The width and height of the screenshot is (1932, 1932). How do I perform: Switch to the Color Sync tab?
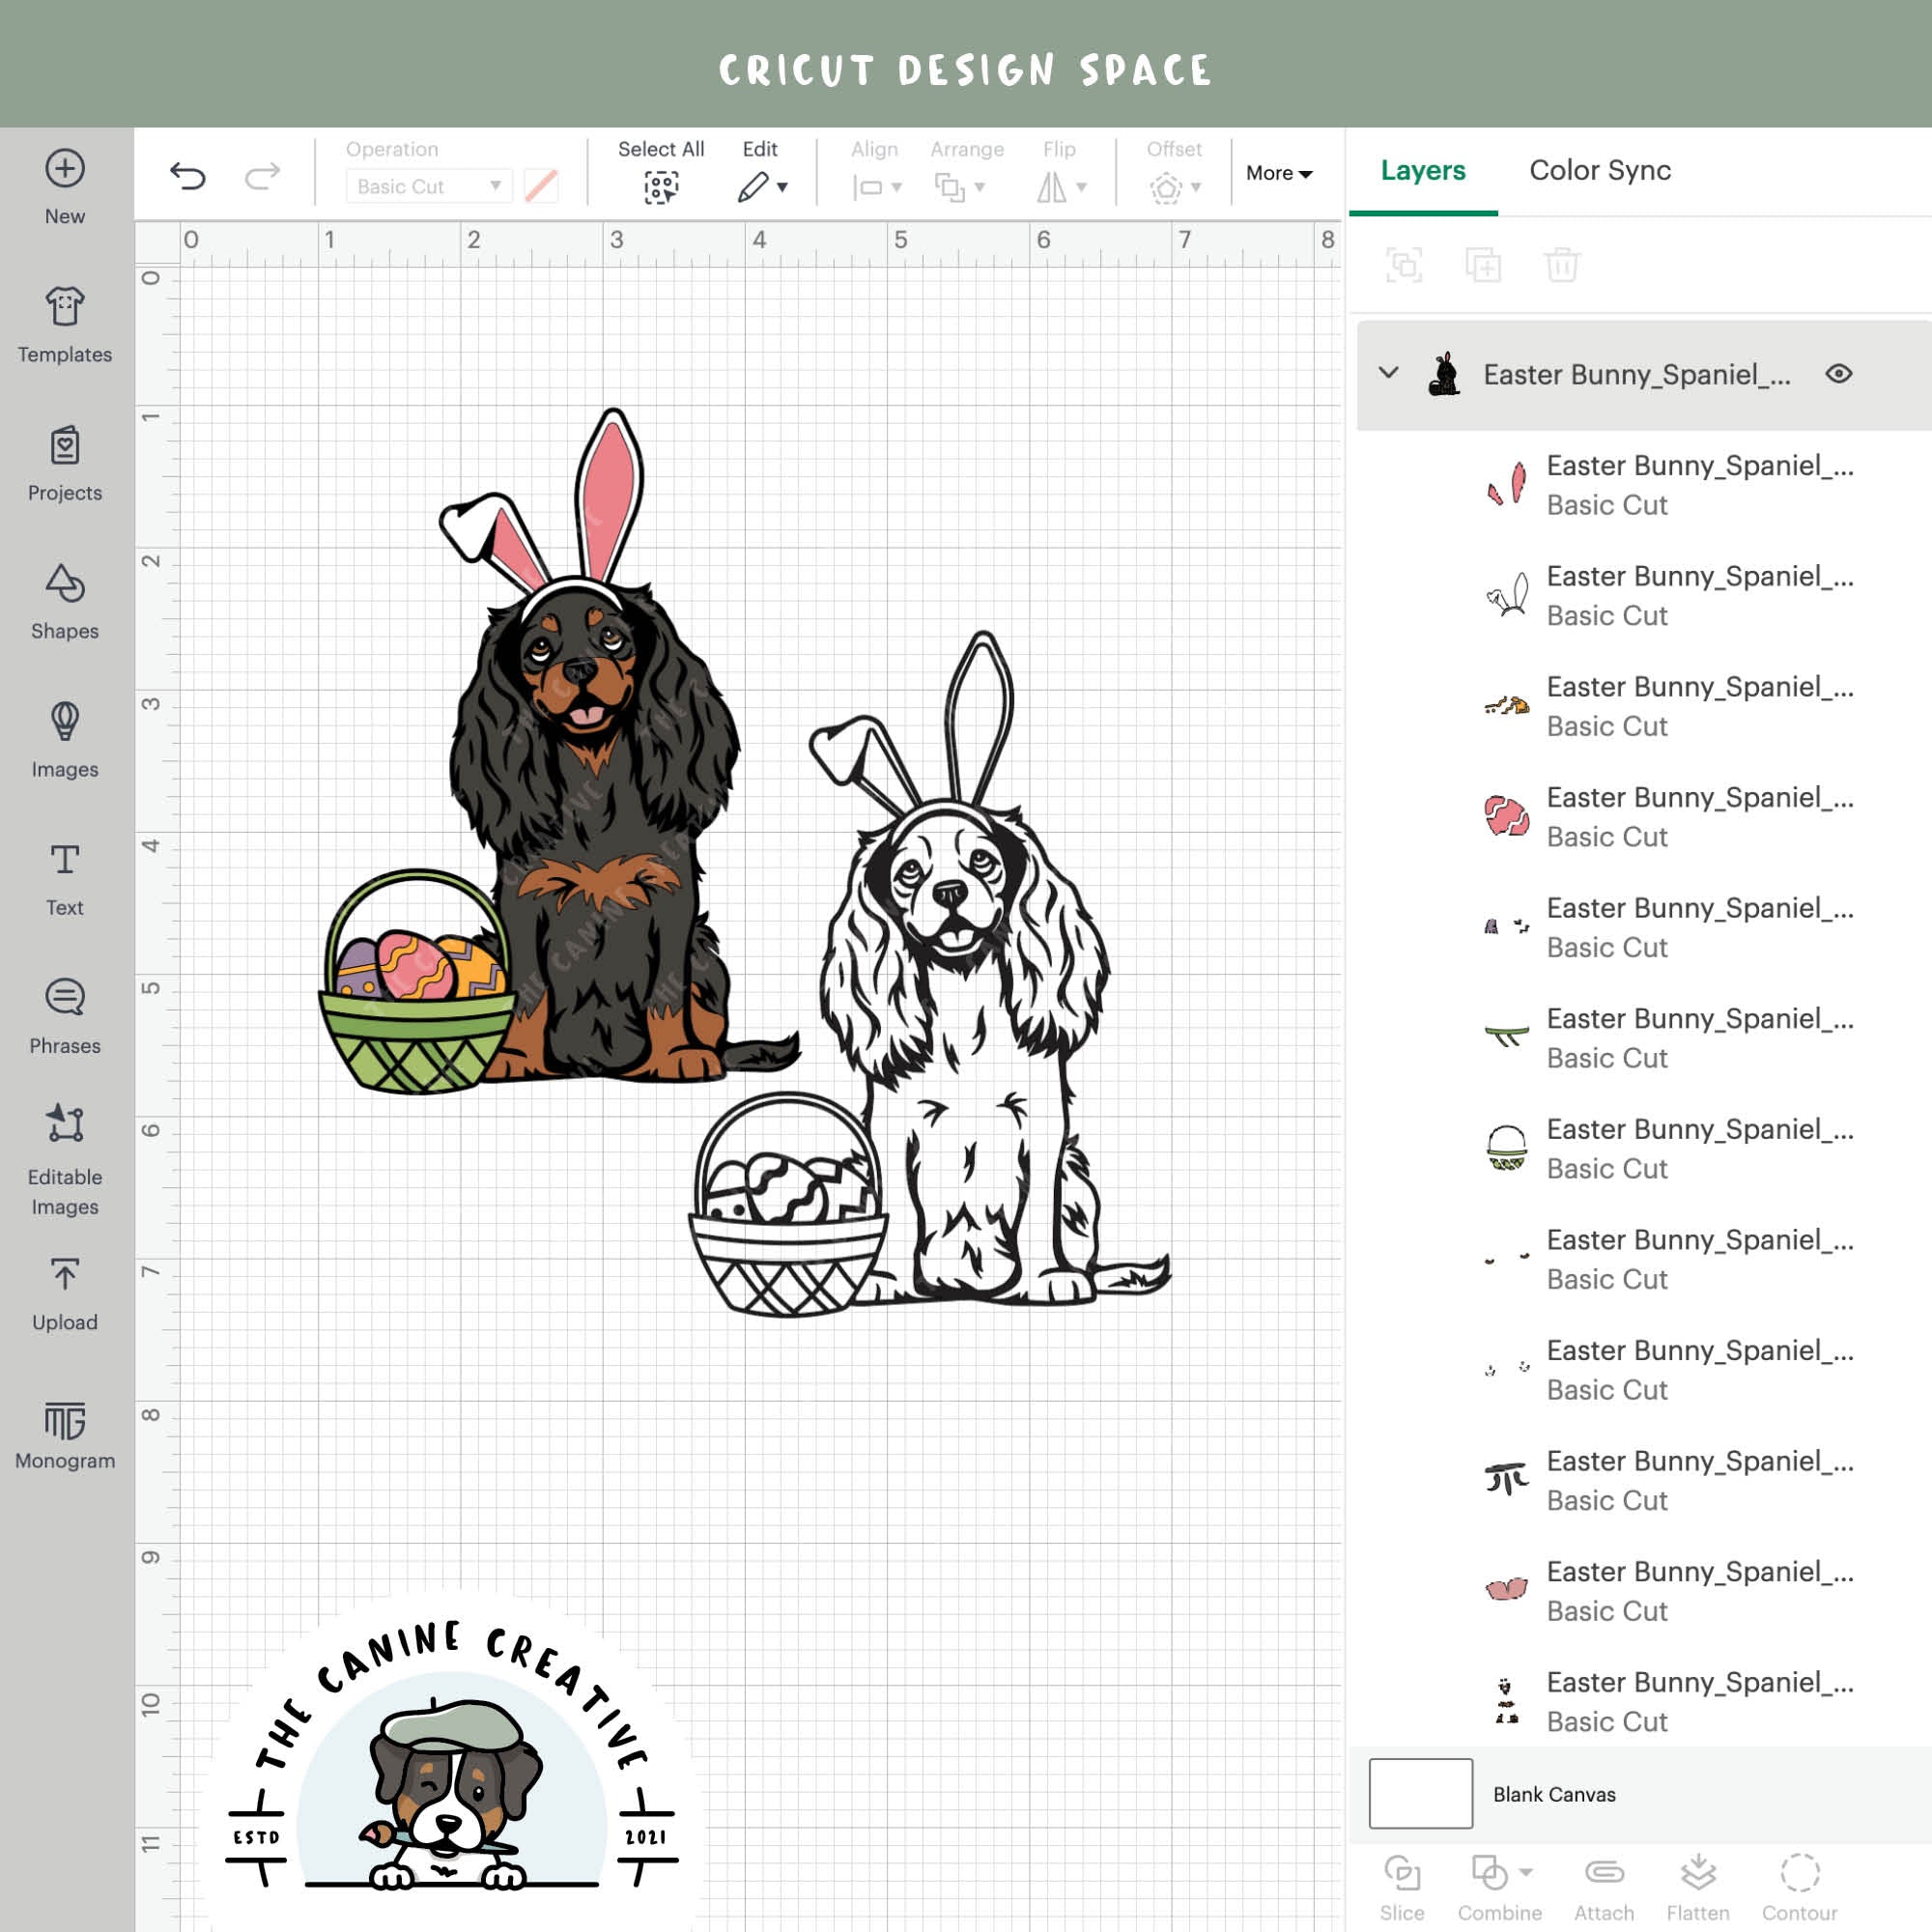(1599, 170)
